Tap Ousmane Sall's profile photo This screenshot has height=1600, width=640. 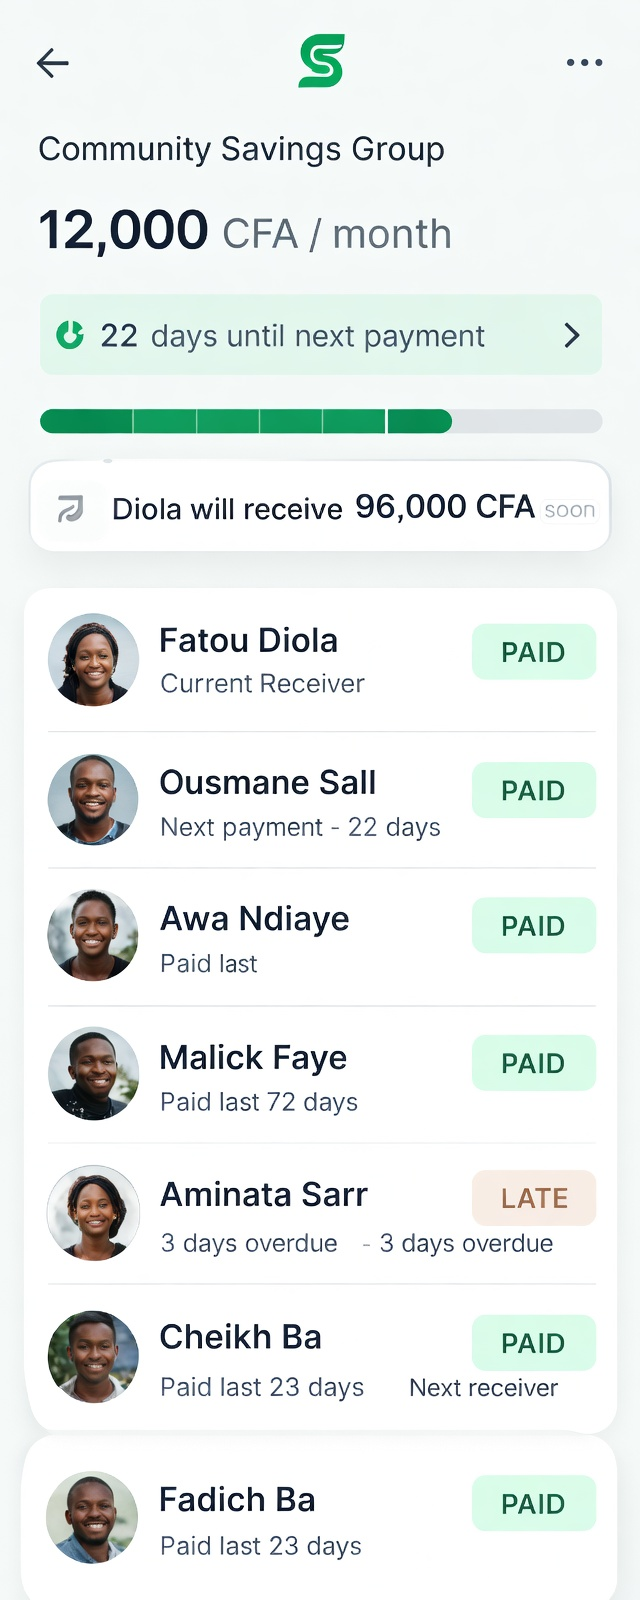(x=94, y=800)
